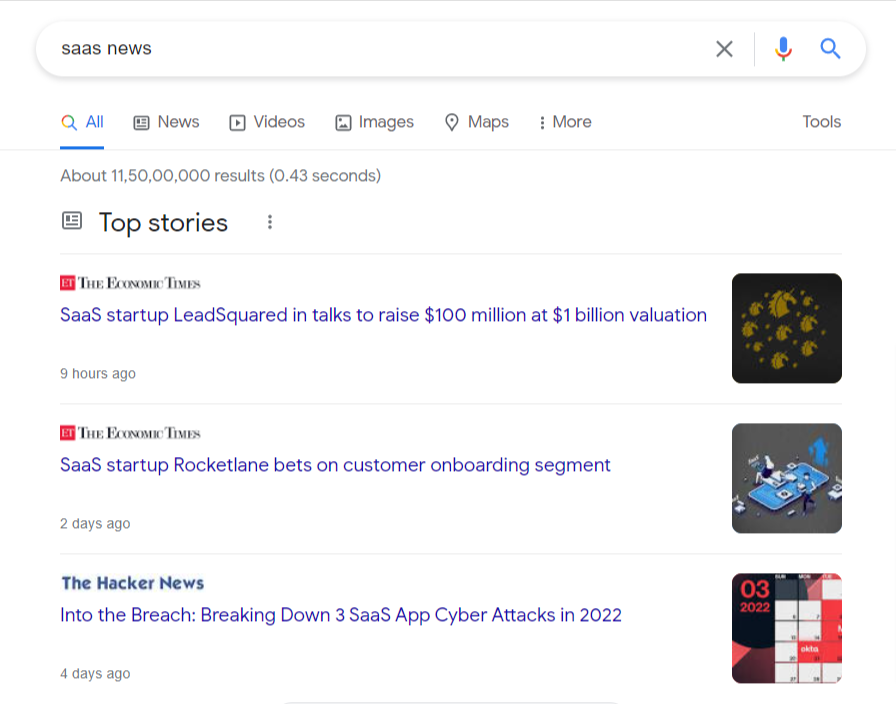Select the All results tab
The height and width of the screenshot is (704, 896).
pos(82,122)
